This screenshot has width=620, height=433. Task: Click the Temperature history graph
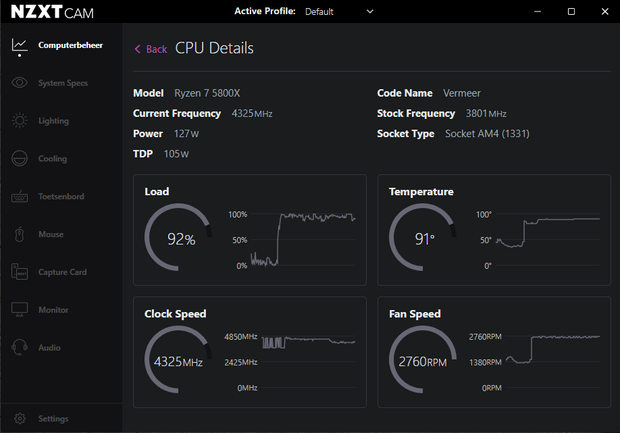click(548, 240)
